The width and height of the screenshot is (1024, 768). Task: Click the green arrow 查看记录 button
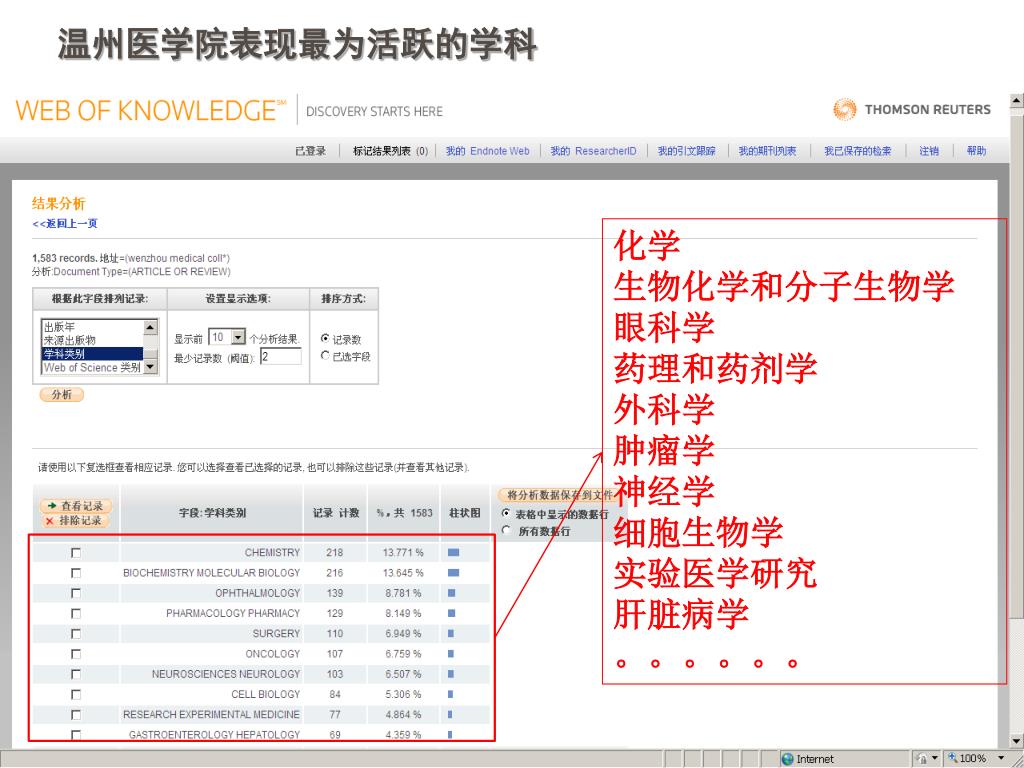76,506
